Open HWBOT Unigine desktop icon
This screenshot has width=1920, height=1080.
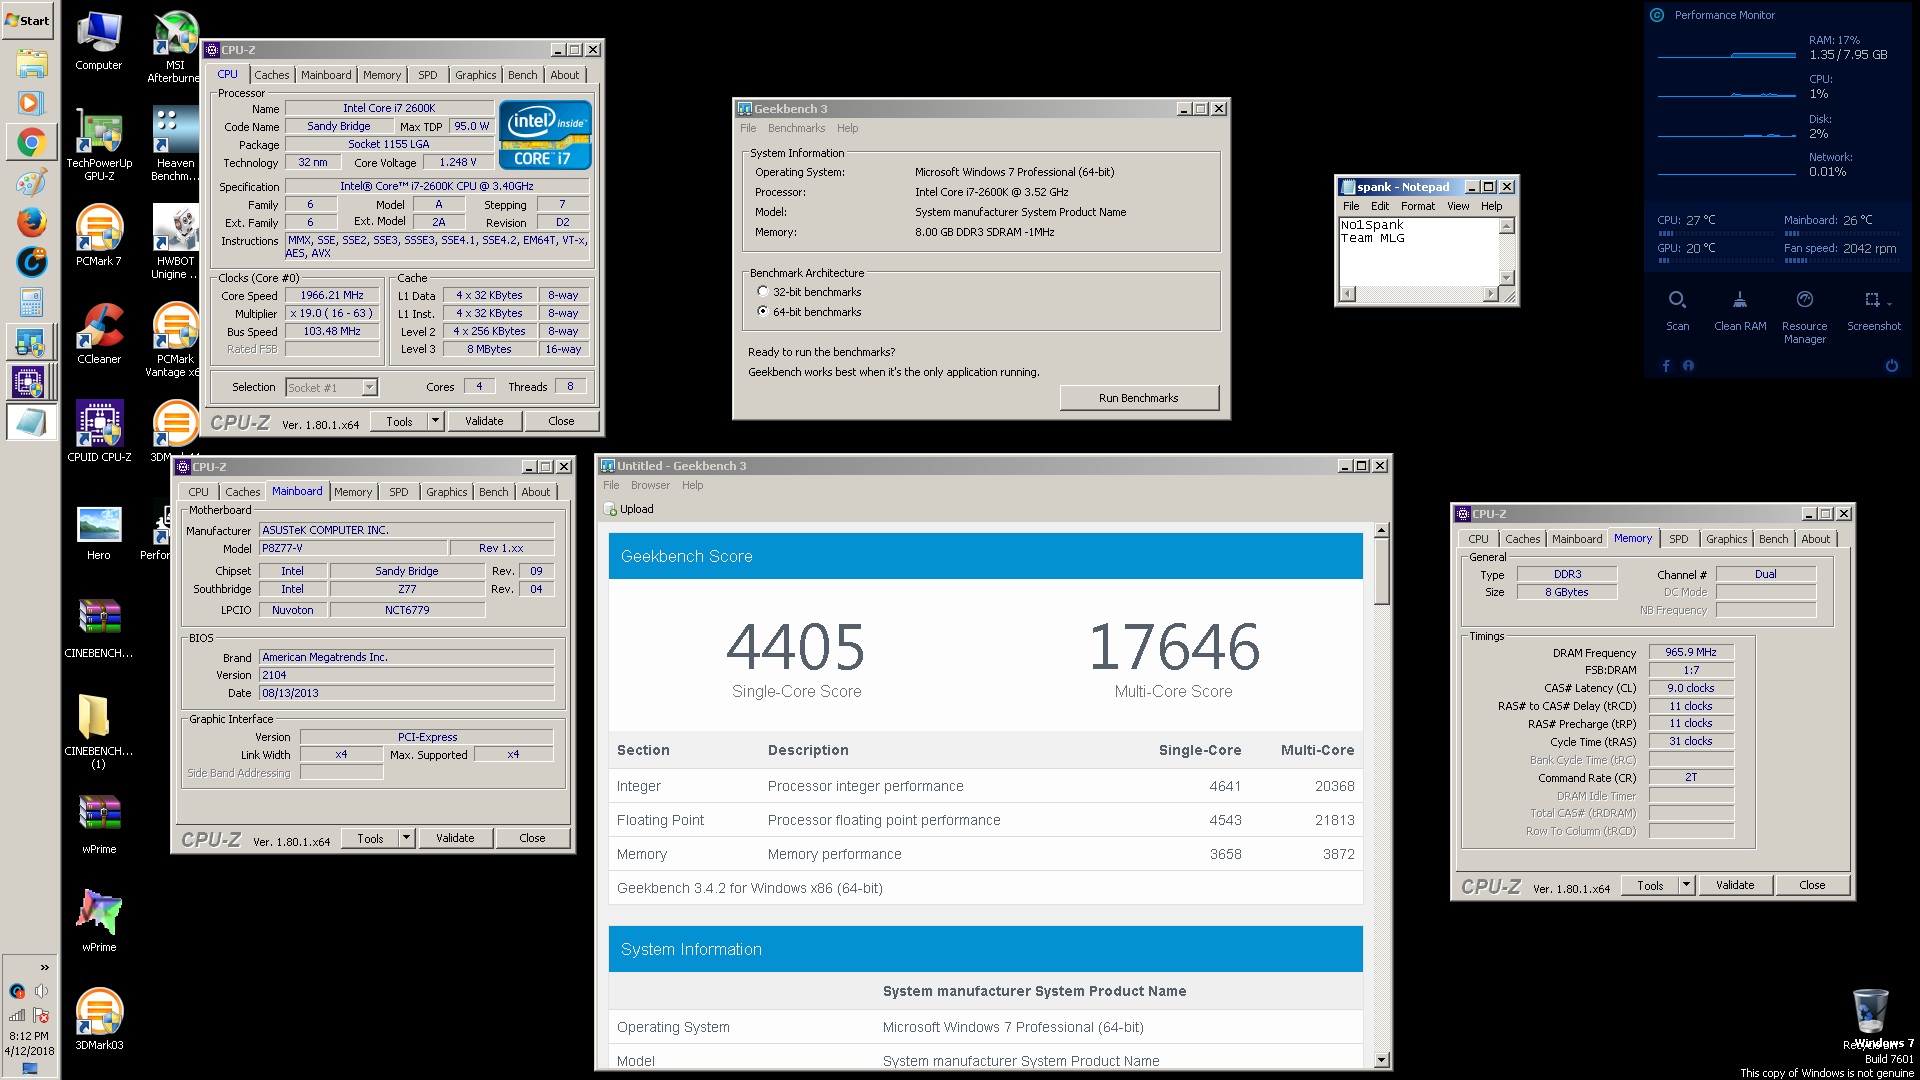point(174,243)
